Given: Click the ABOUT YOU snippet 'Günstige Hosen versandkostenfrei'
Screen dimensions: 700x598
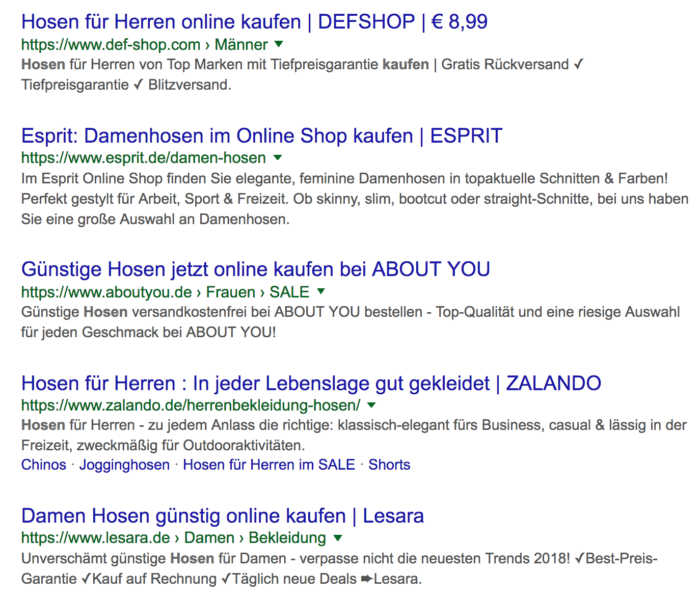Looking at the screenshot, I should pos(350,322).
